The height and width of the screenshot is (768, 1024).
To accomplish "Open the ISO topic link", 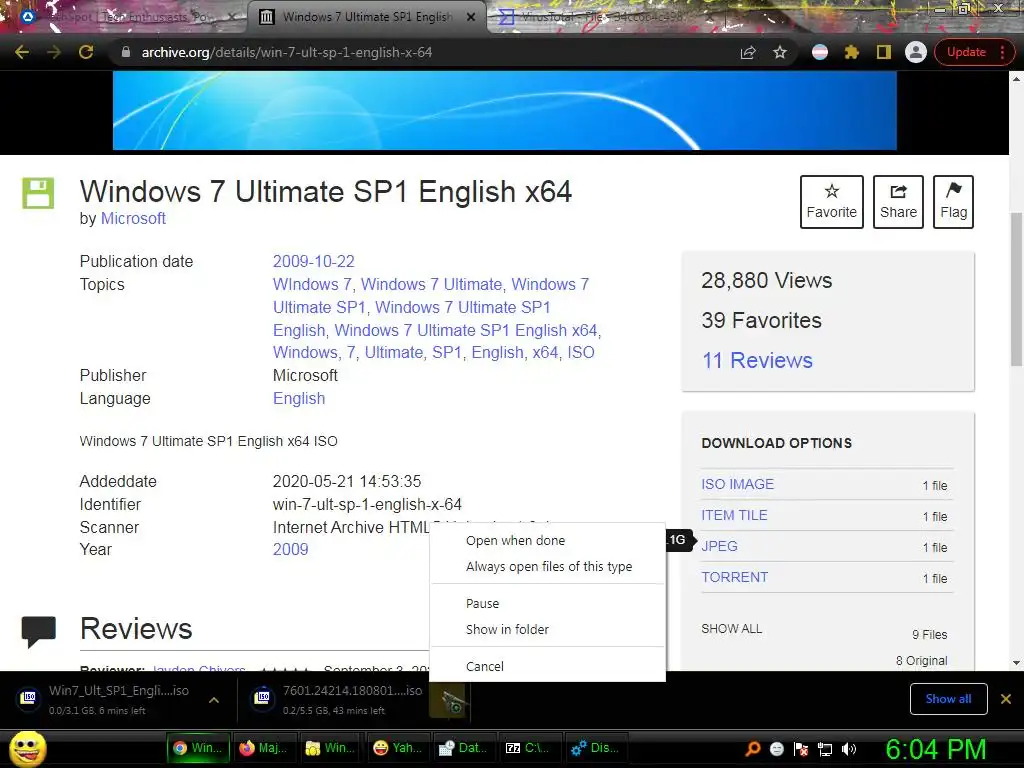I will (581, 353).
